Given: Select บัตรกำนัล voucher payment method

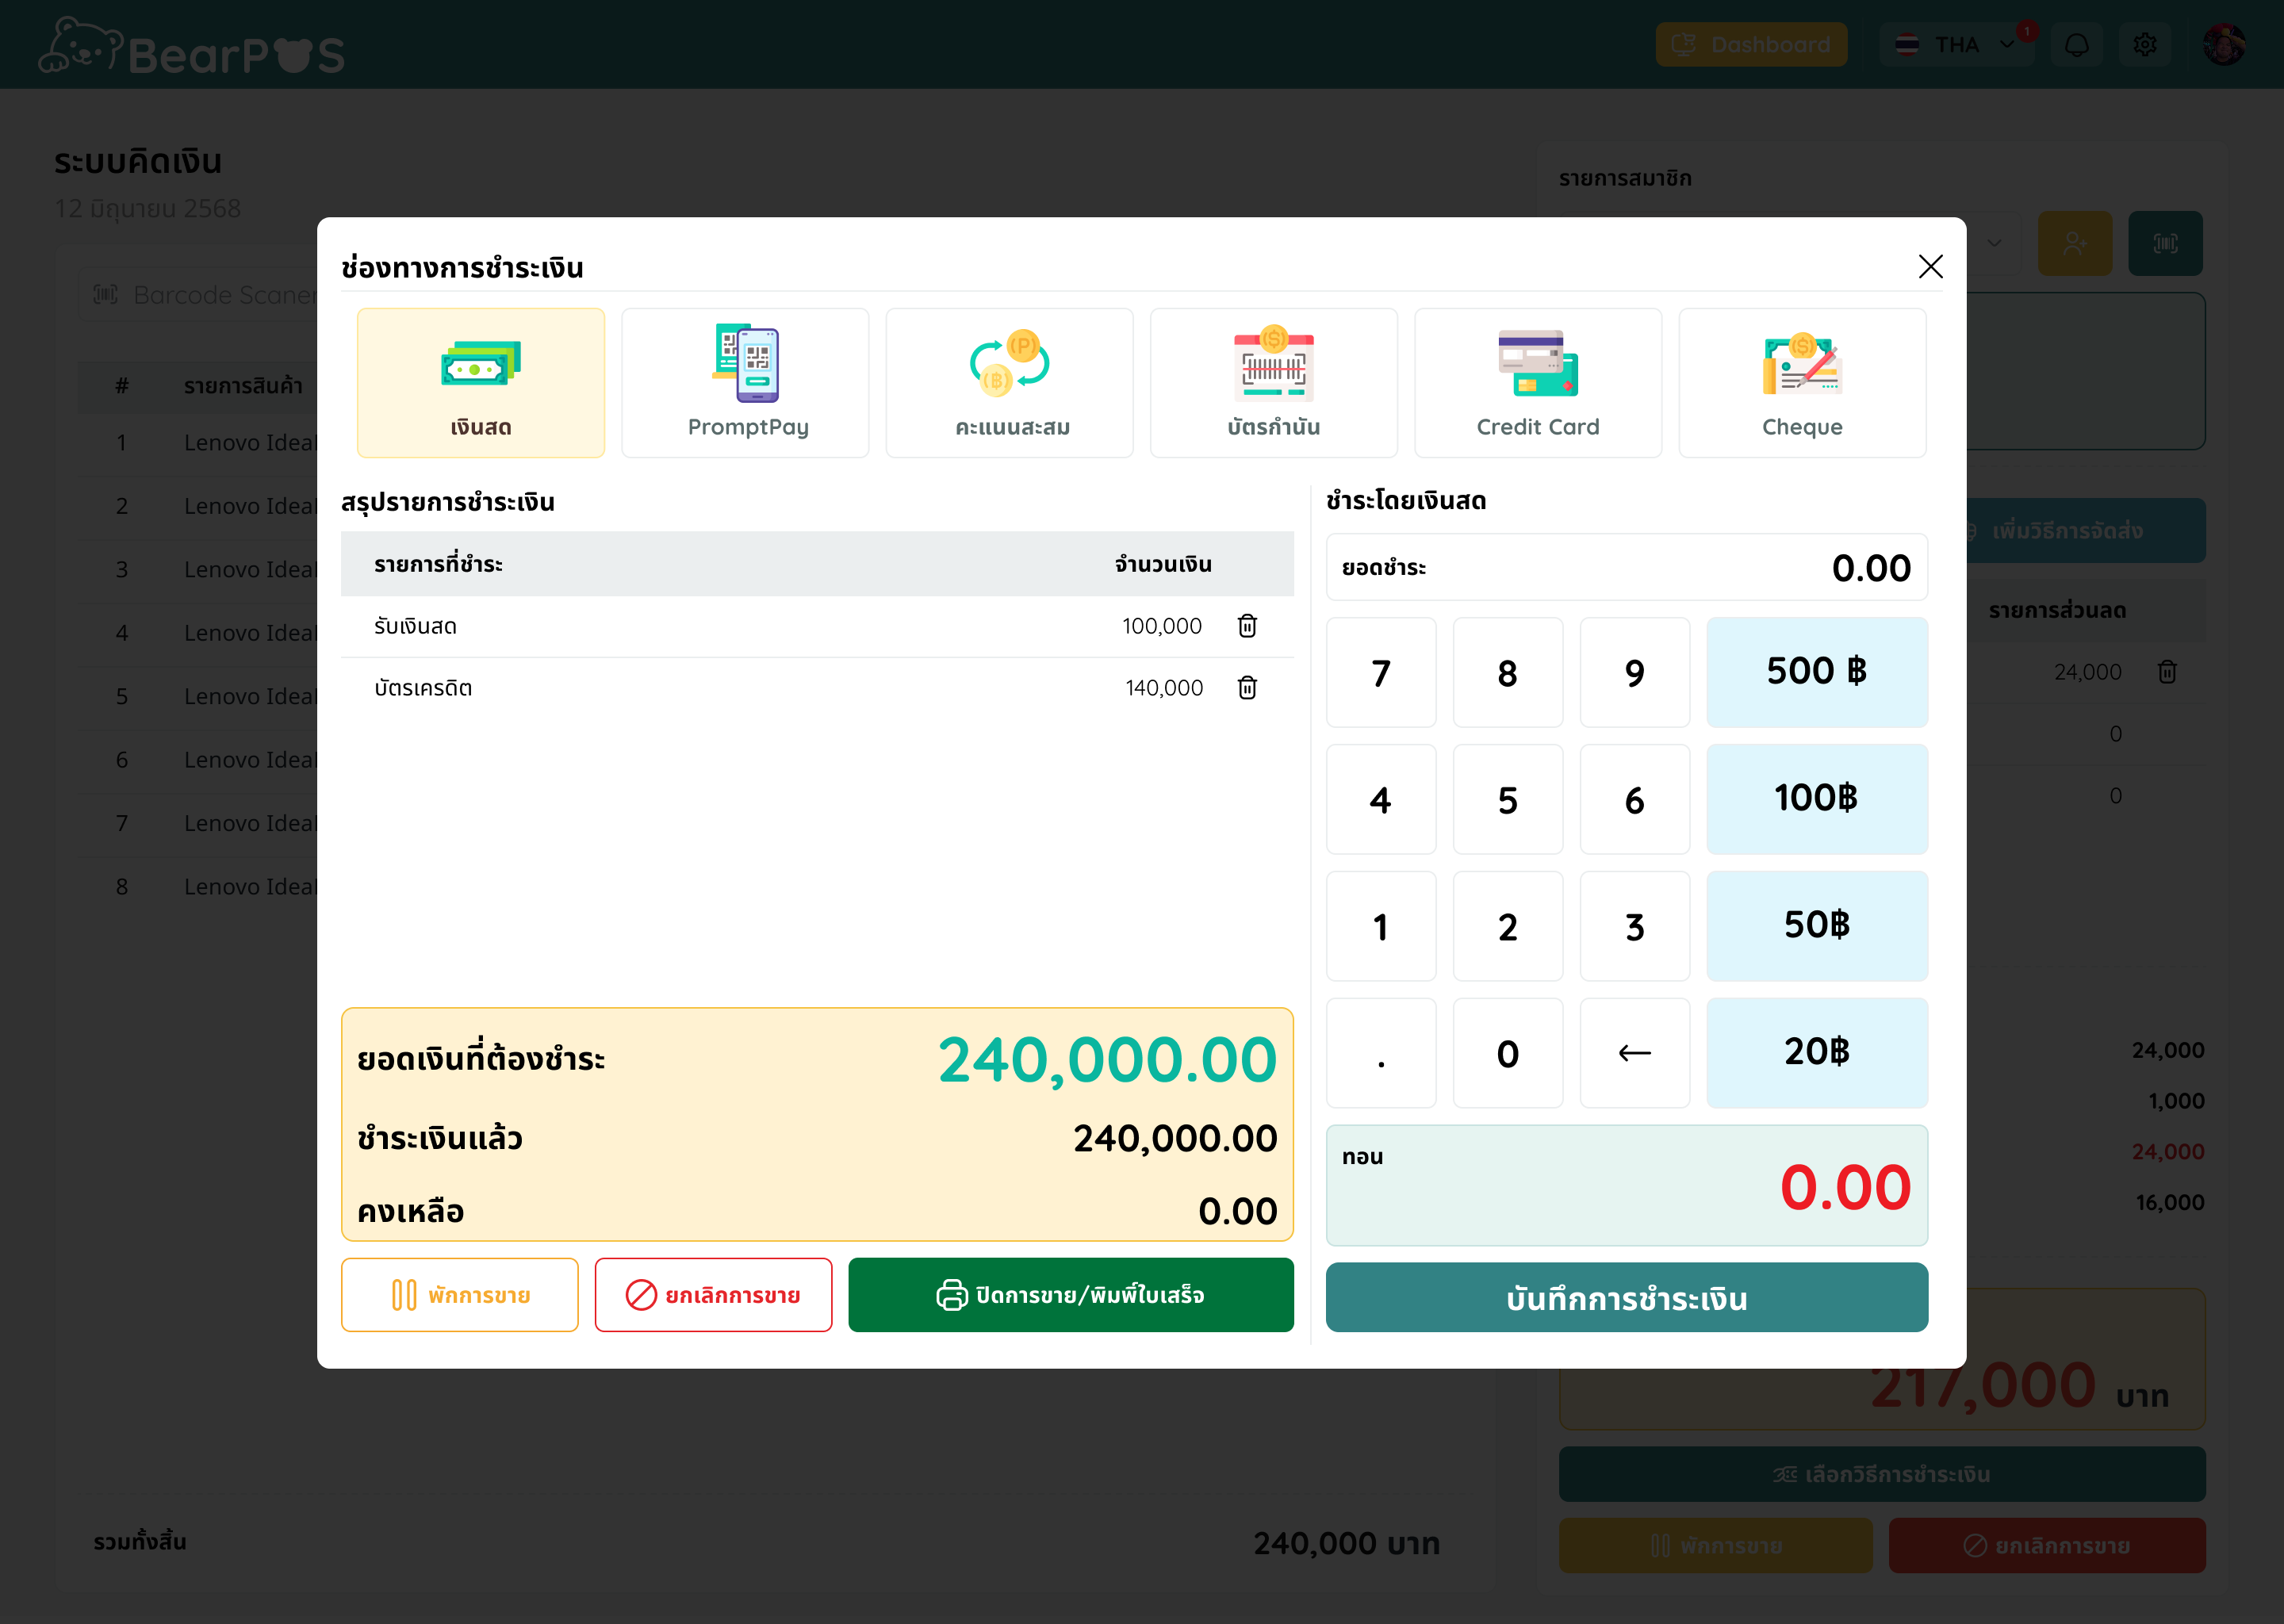Looking at the screenshot, I should click(1273, 383).
